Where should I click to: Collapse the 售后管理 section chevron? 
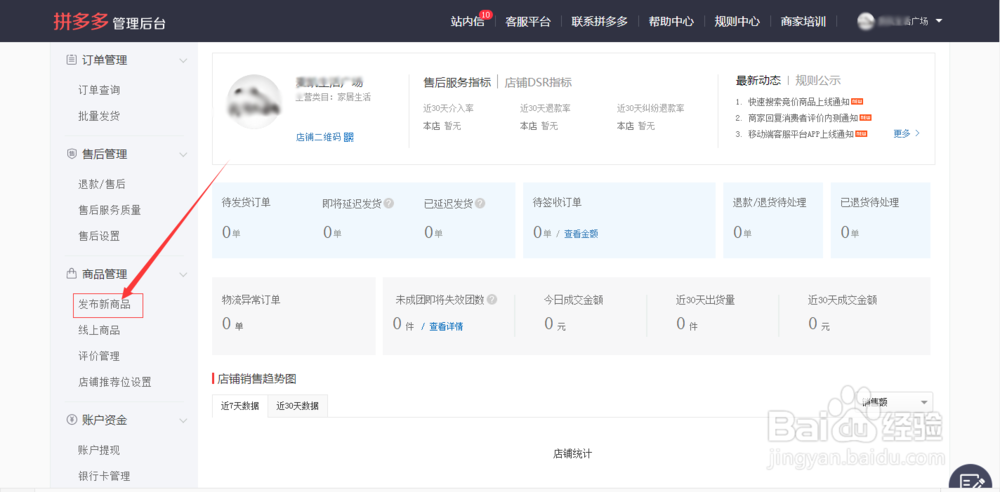[183, 154]
